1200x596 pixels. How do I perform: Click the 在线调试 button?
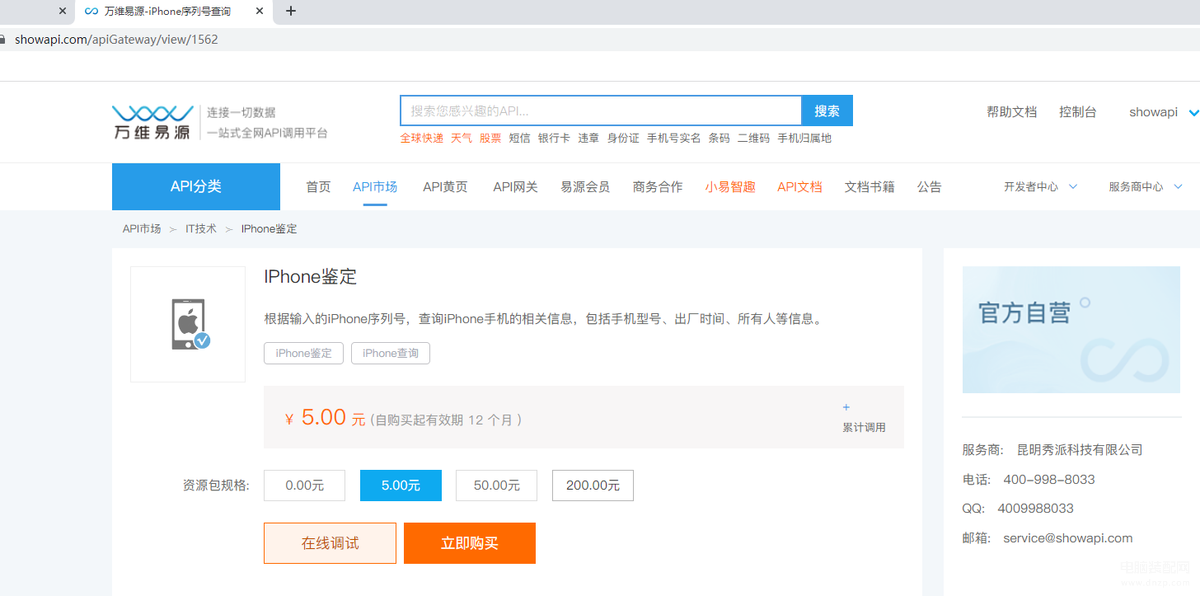point(330,543)
